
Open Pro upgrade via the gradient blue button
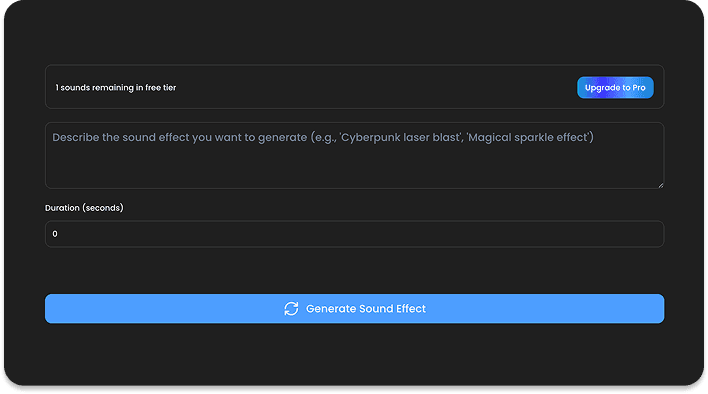pyautogui.click(x=615, y=88)
